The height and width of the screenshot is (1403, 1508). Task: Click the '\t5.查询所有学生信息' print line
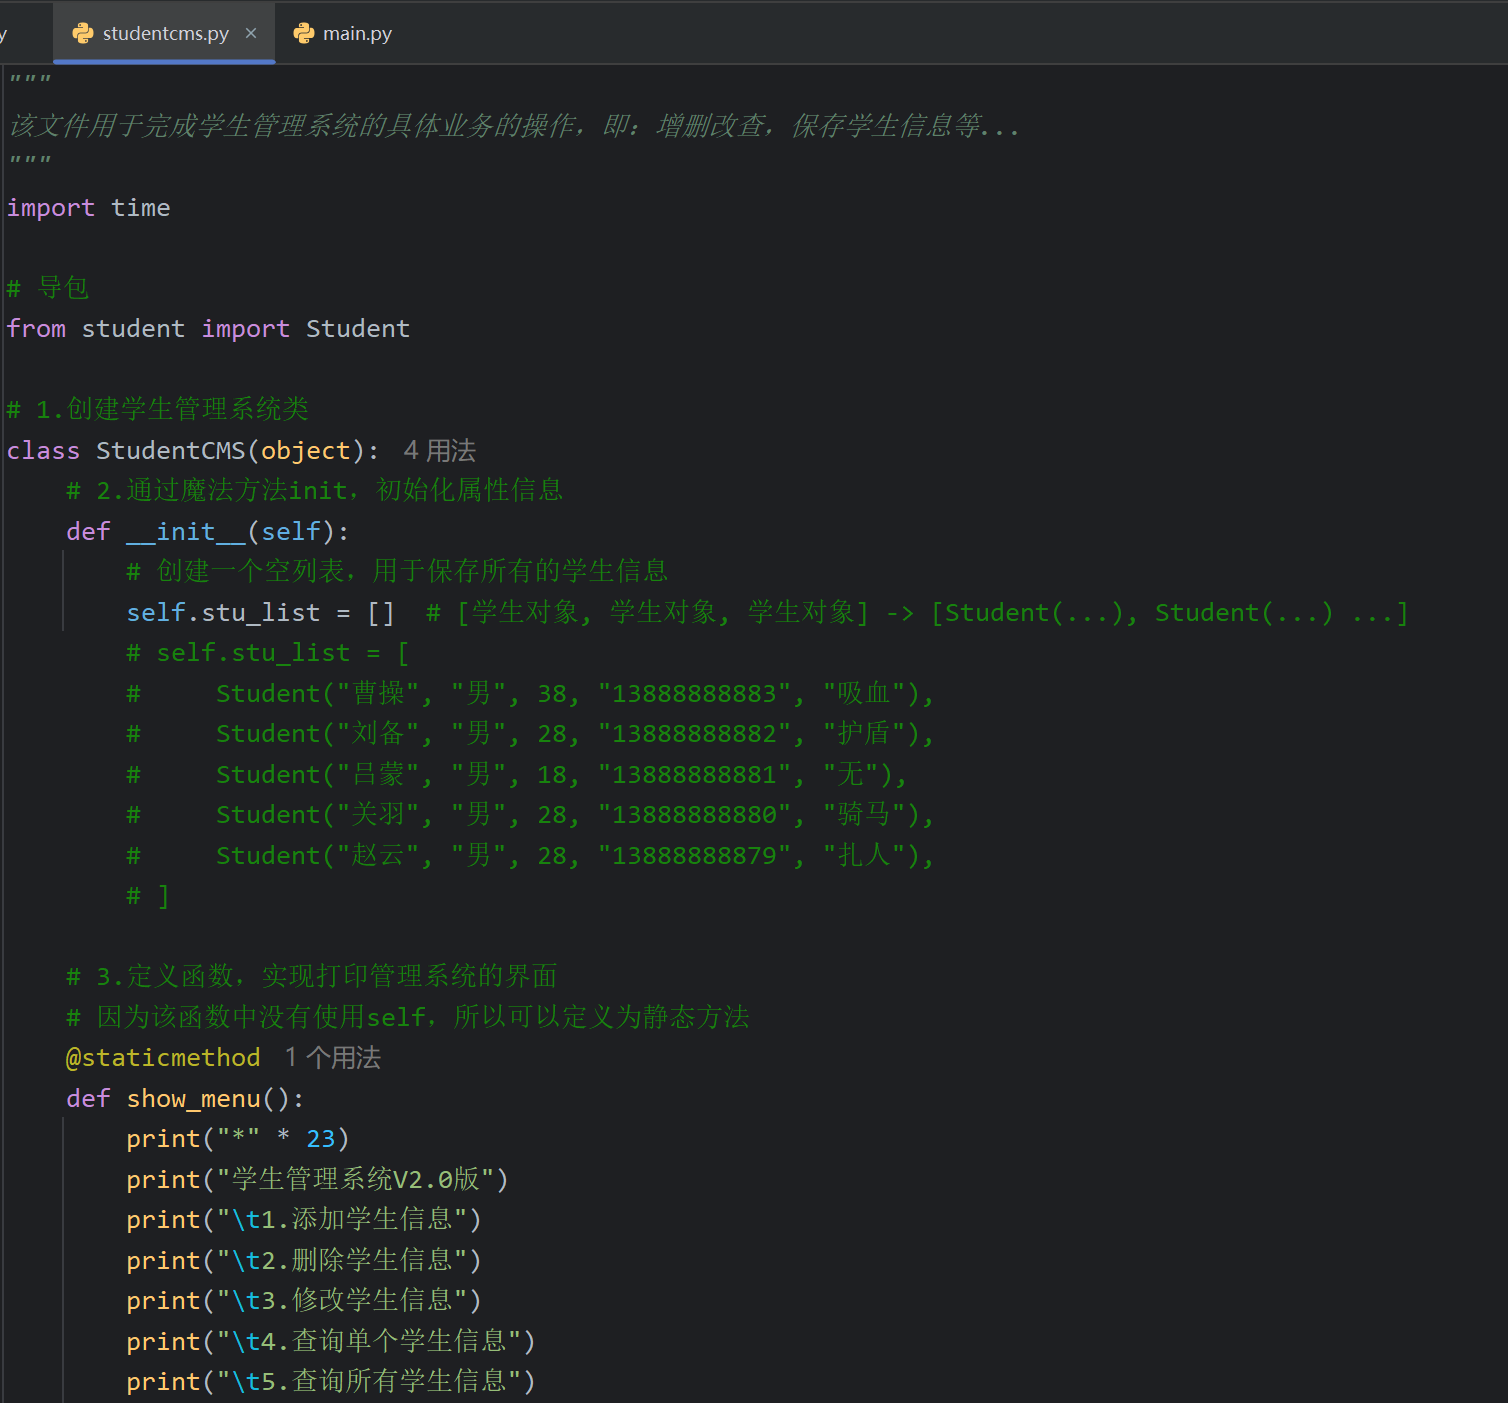(x=331, y=1382)
